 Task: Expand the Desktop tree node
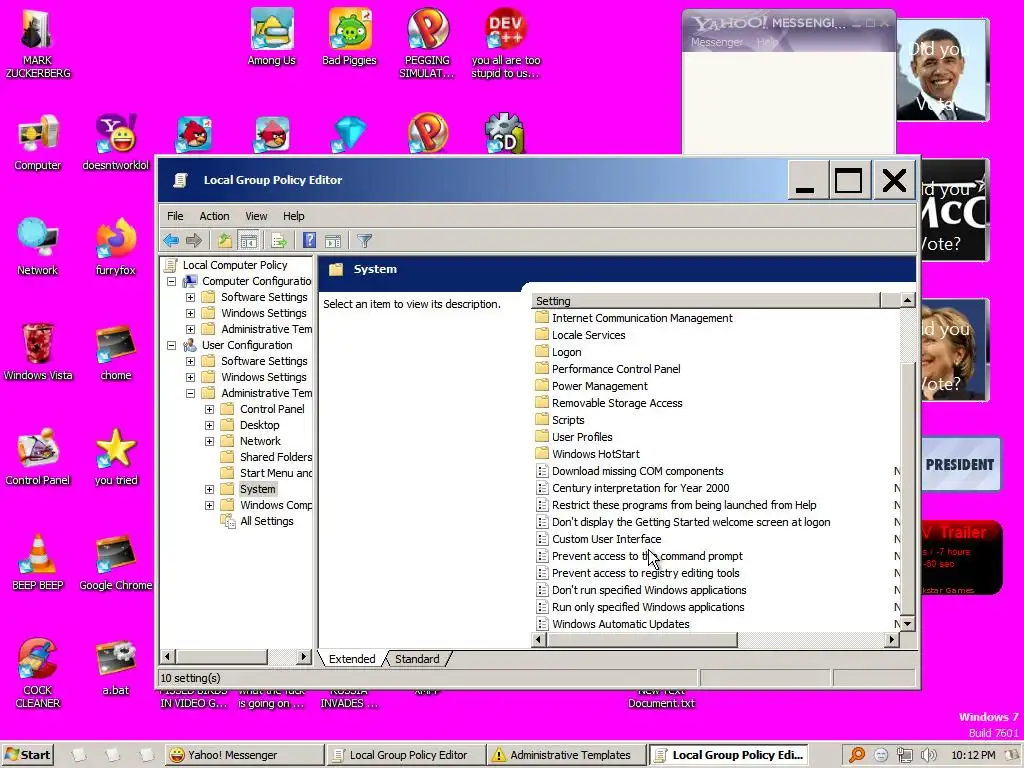click(x=209, y=425)
